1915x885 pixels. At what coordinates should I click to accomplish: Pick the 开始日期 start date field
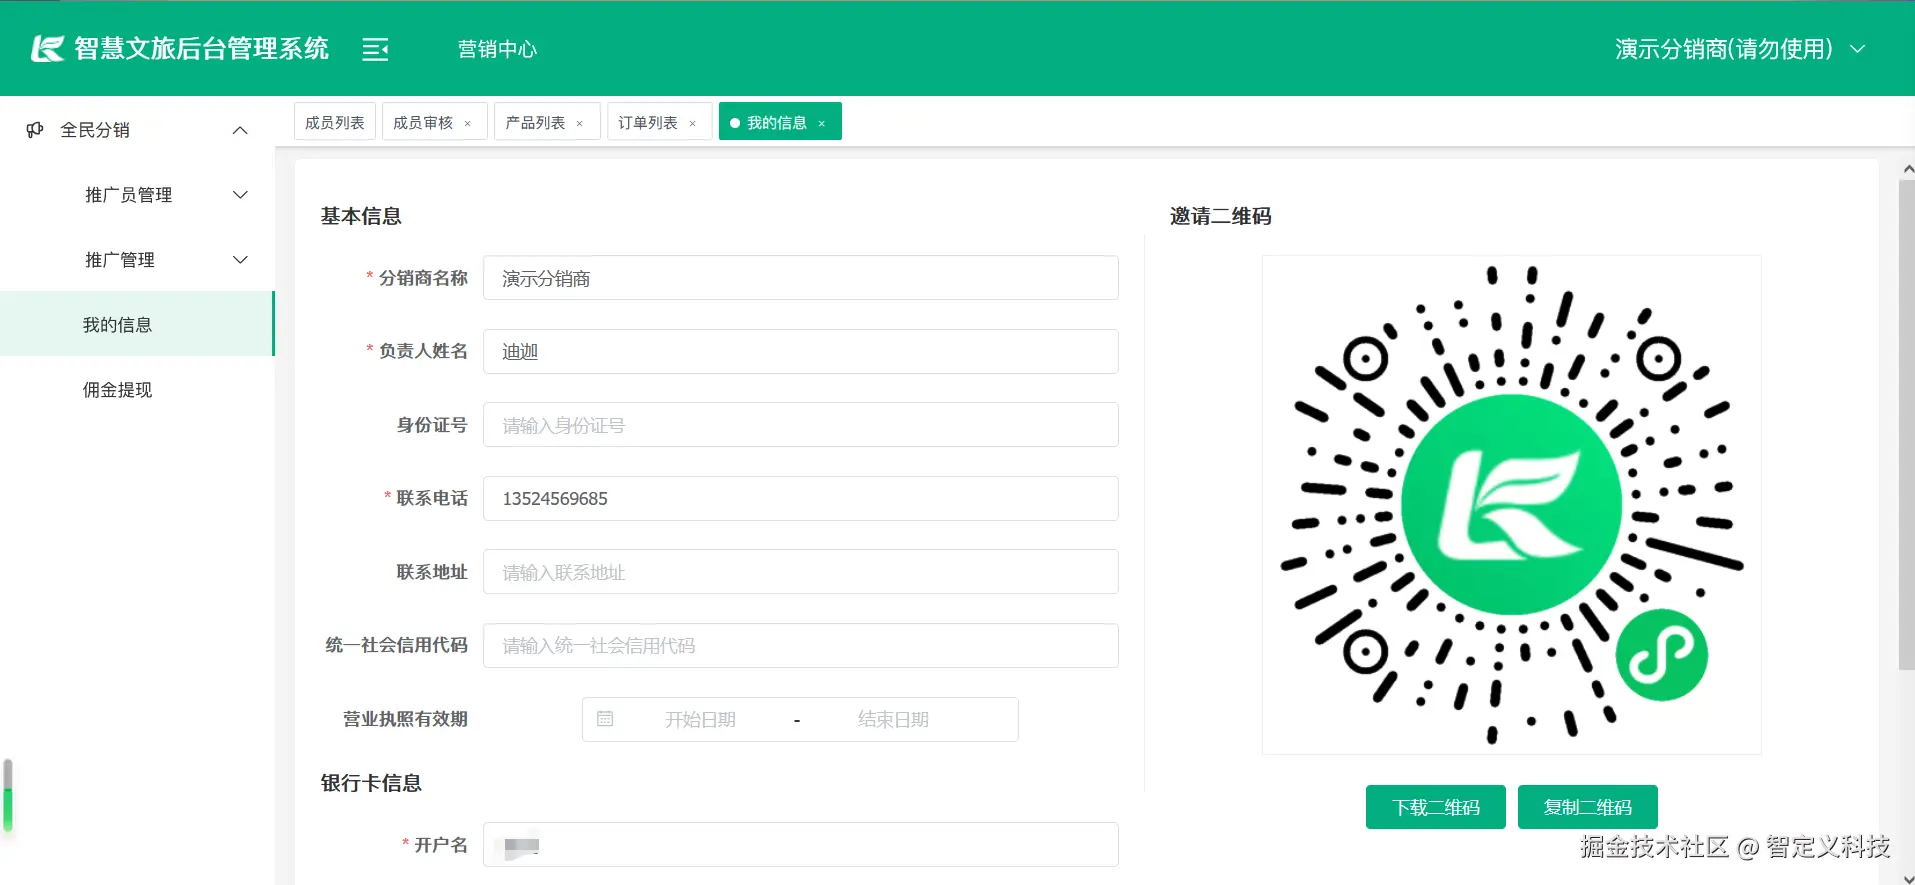point(700,719)
